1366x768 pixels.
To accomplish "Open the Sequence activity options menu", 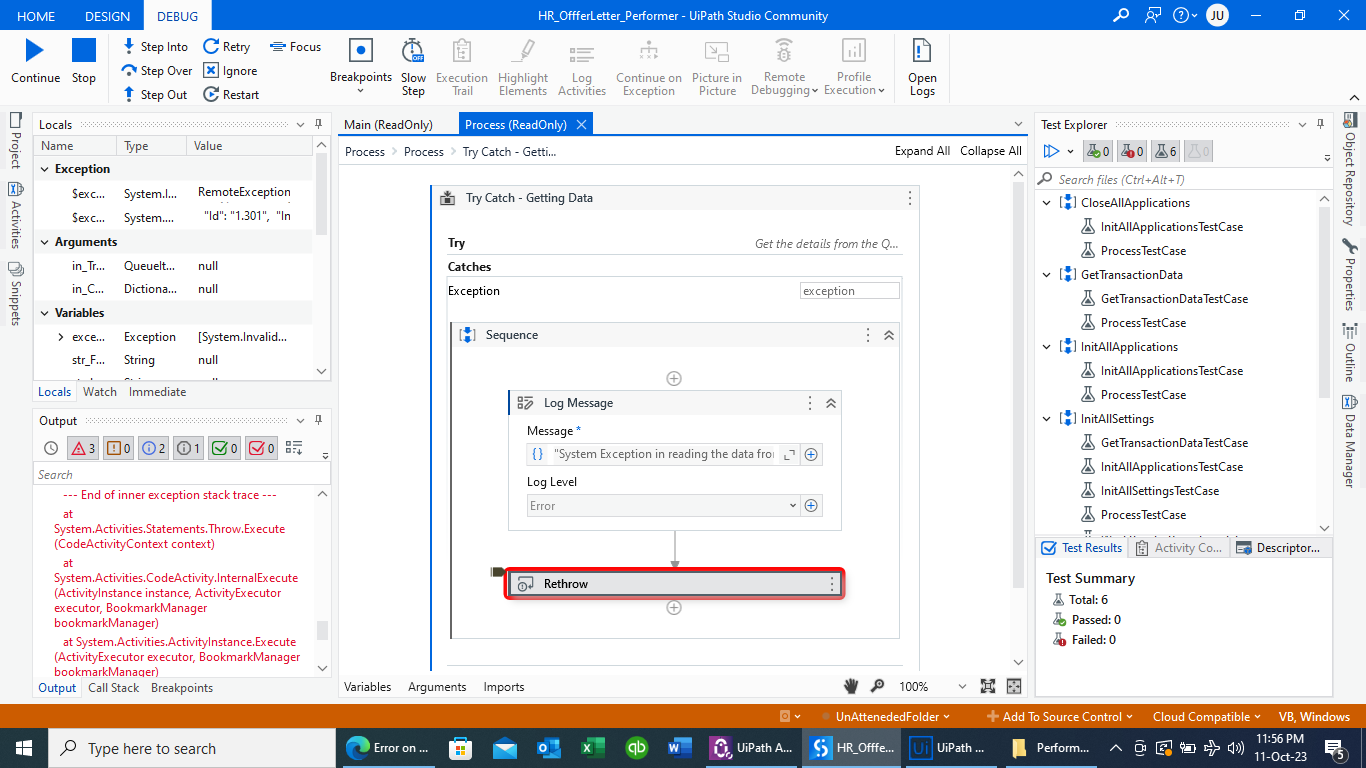I will point(868,336).
